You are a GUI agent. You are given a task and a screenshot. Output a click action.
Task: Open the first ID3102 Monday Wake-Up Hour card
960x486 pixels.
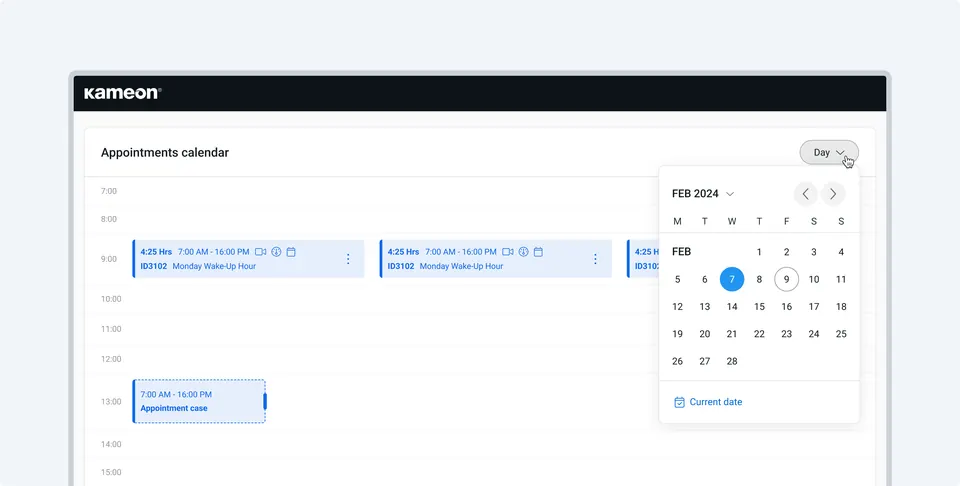click(x=248, y=259)
